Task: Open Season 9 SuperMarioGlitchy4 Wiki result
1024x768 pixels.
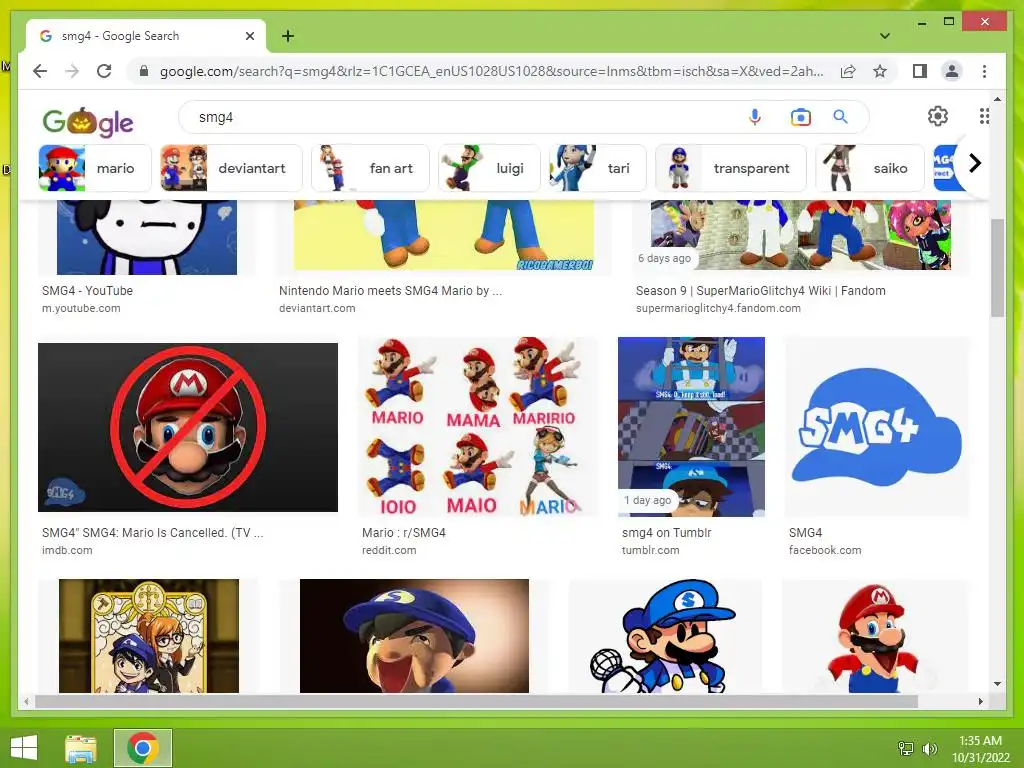Action: click(761, 291)
